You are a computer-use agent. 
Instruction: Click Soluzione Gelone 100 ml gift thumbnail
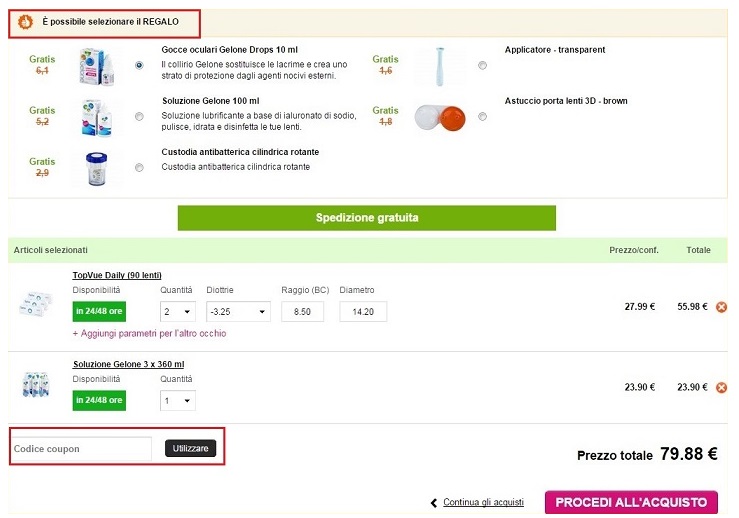click(x=96, y=117)
